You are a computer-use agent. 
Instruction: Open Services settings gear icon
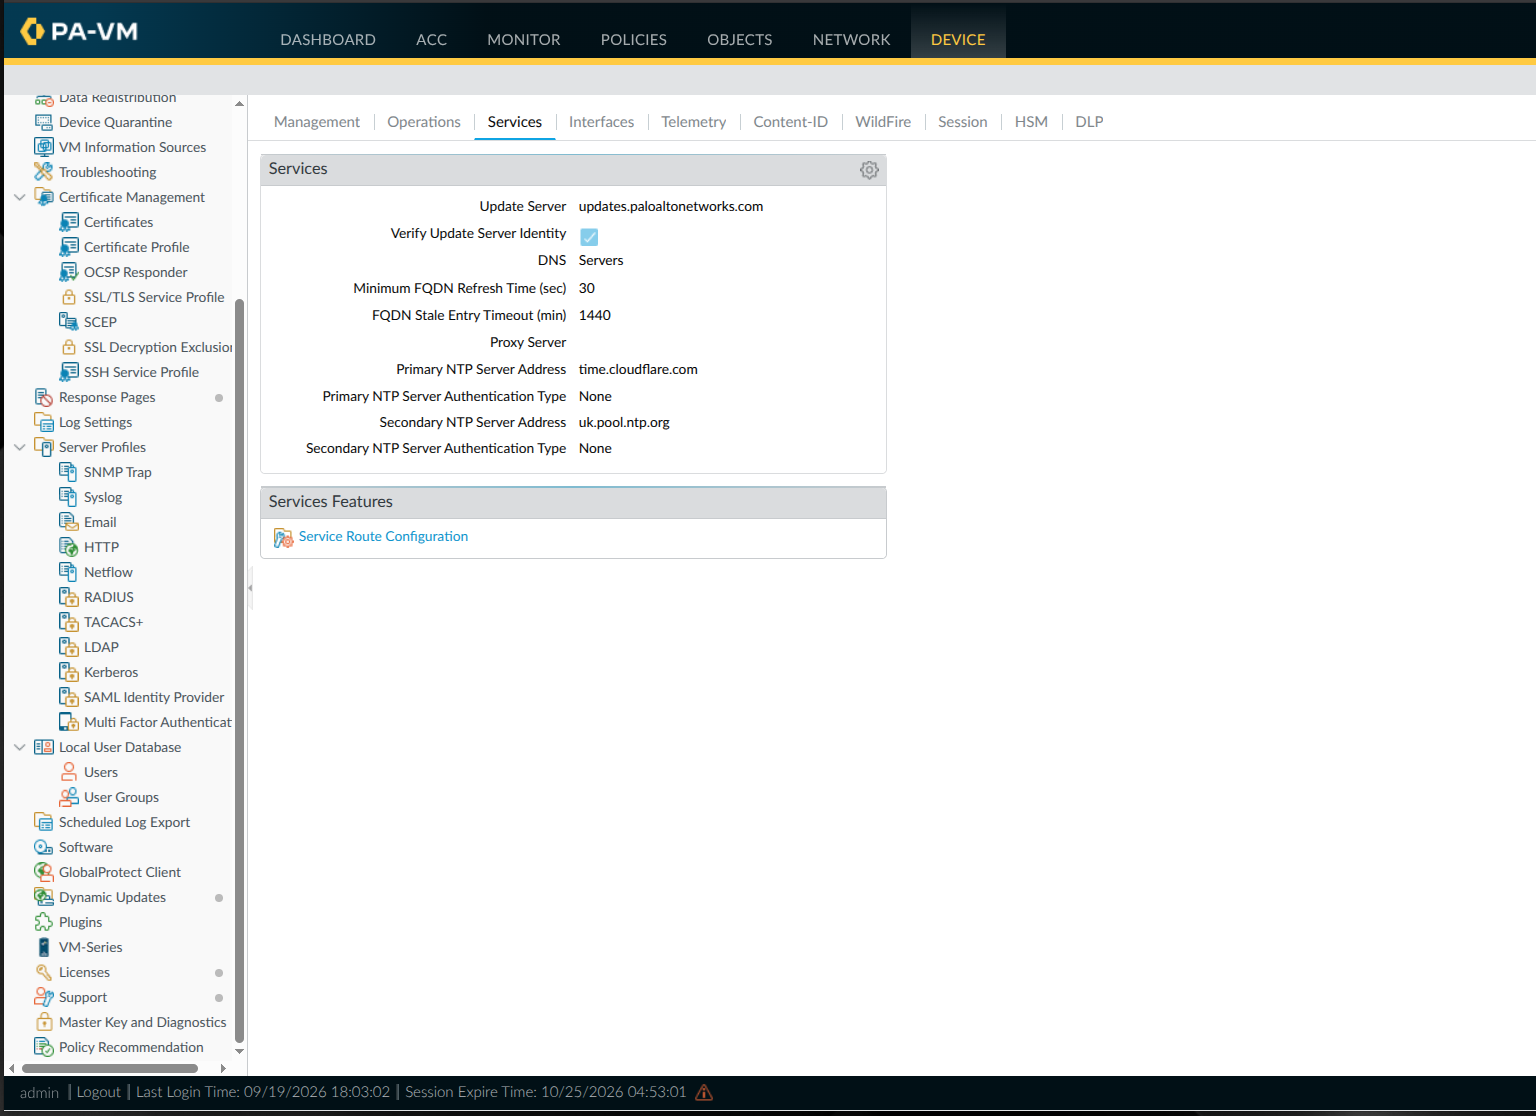point(869,170)
